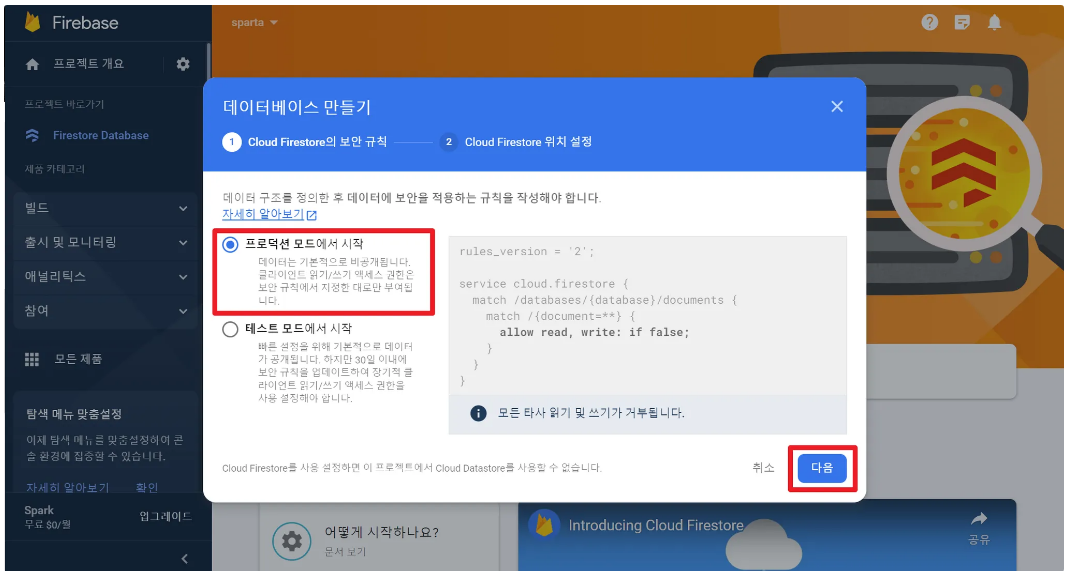The image size is (1070, 571).
Task: Click the 문서 보기 link
Action: pyautogui.click(x=345, y=551)
